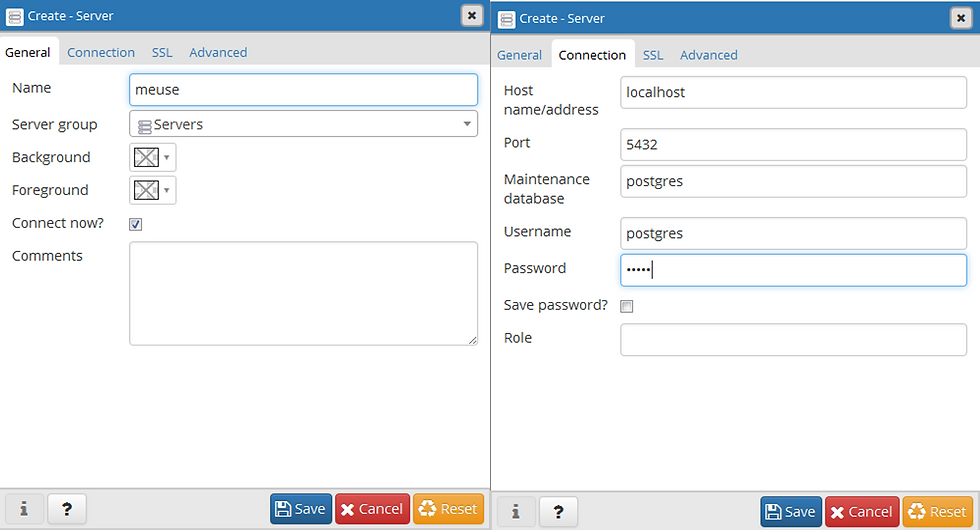Open the Background color picker dropdown

(152, 157)
